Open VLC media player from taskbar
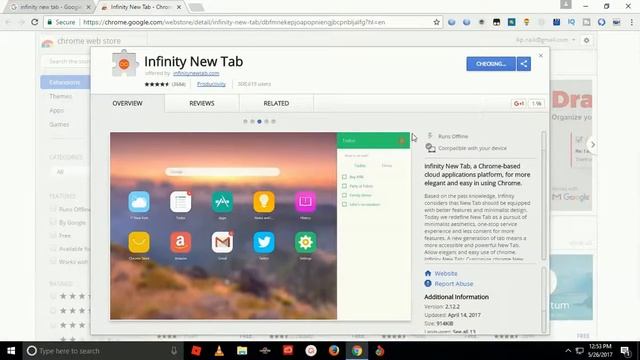This screenshot has height=360, width=640. click(219, 351)
